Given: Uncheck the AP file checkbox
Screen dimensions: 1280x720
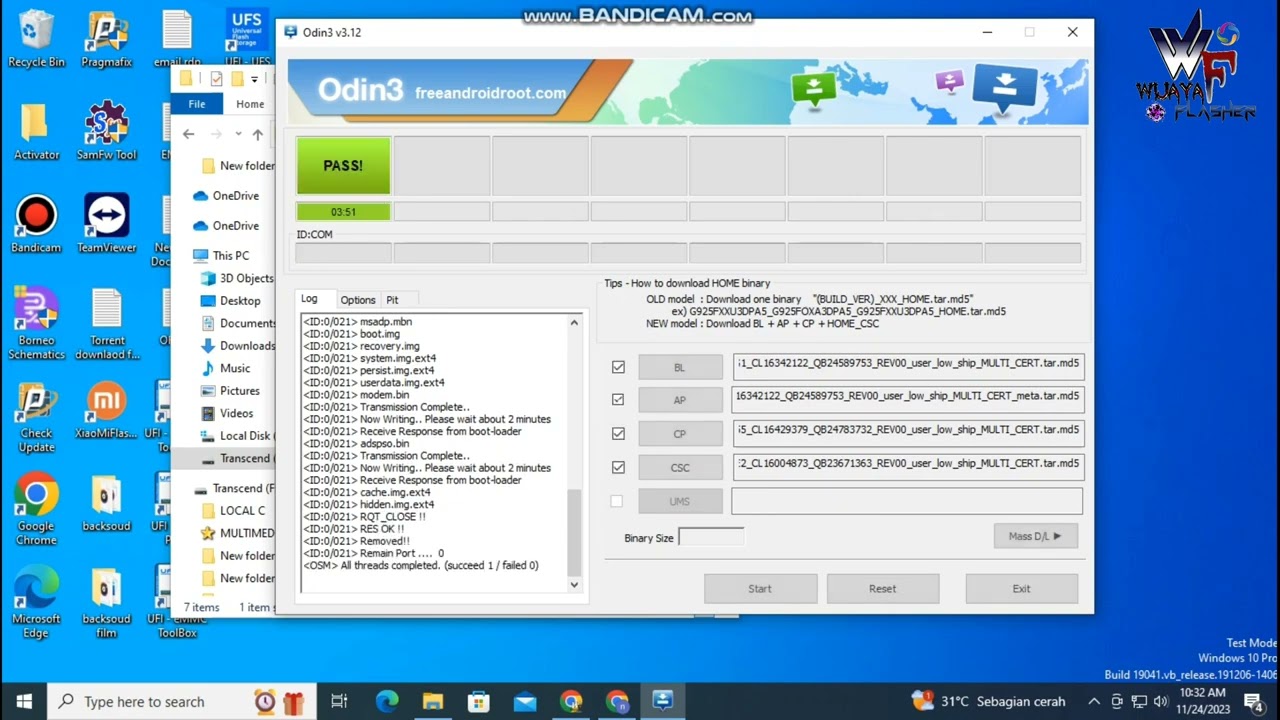Looking at the screenshot, I should [618, 400].
